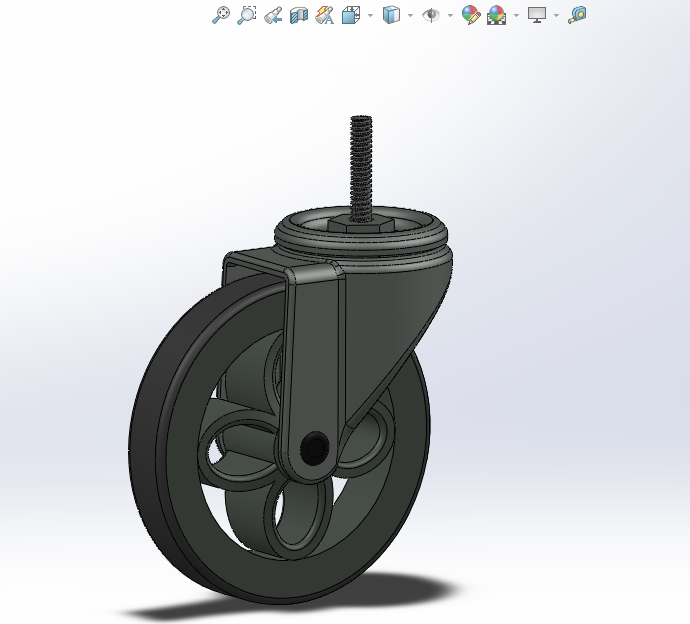This screenshot has height=624, width=690.
Task: Expand the View Orientation dropdown arrow
Action: click(370, 15)
